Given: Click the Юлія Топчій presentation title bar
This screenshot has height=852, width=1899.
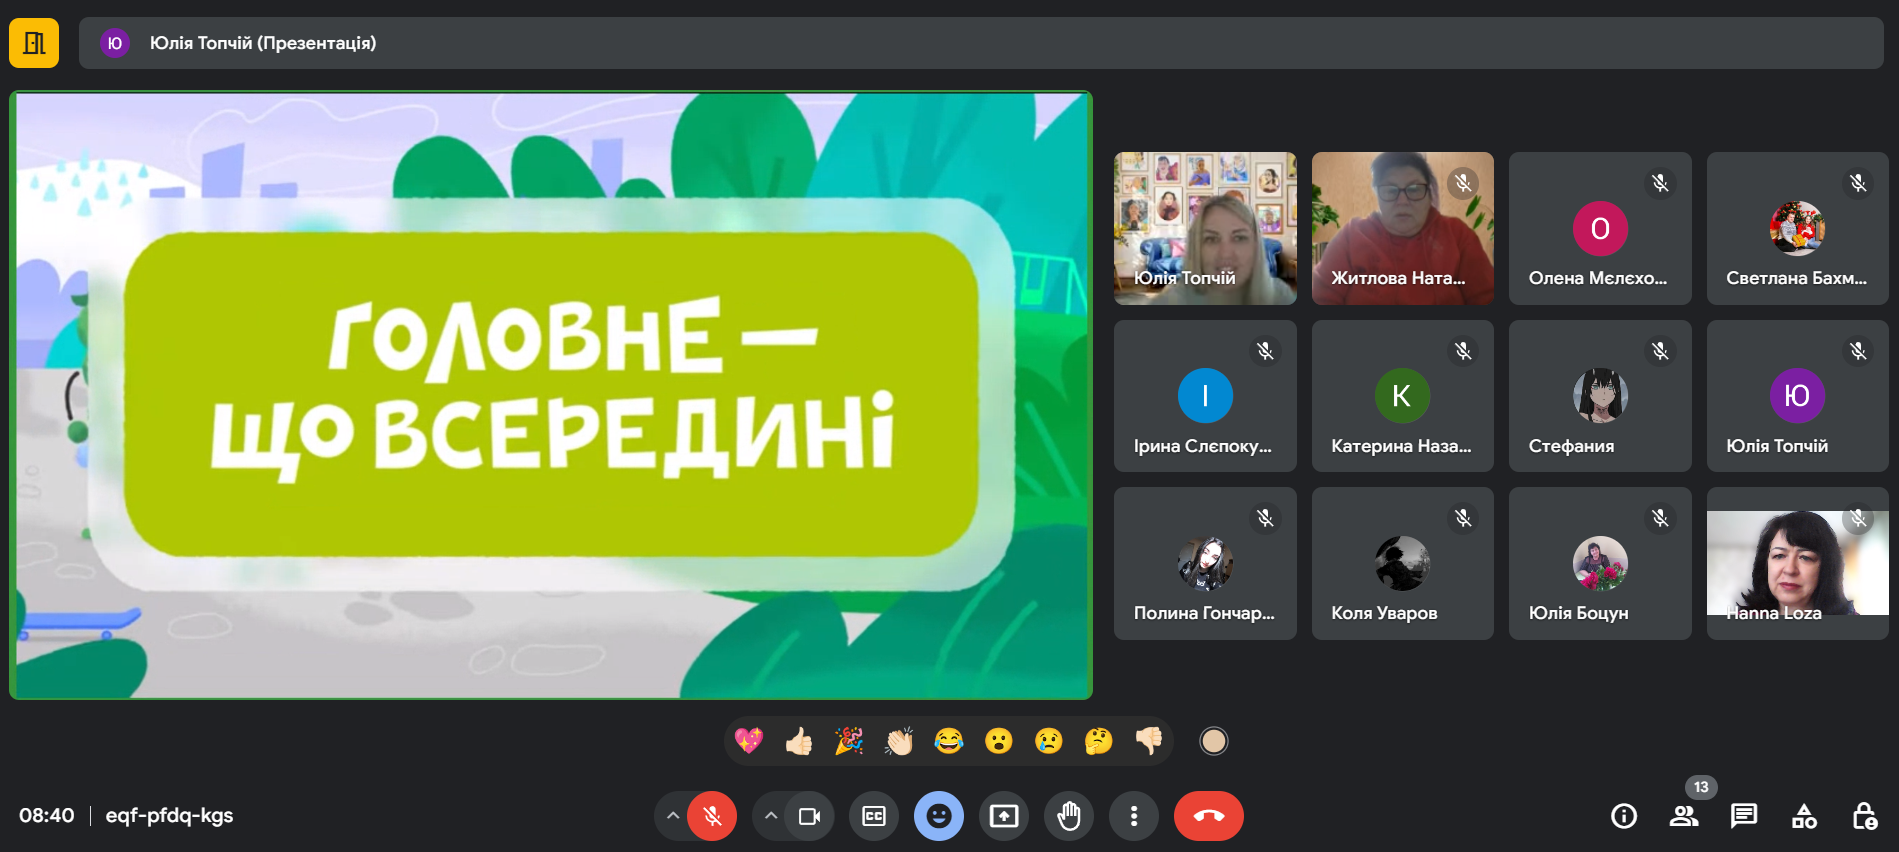Looking at the screenshot, I should (x=980, y=43).
